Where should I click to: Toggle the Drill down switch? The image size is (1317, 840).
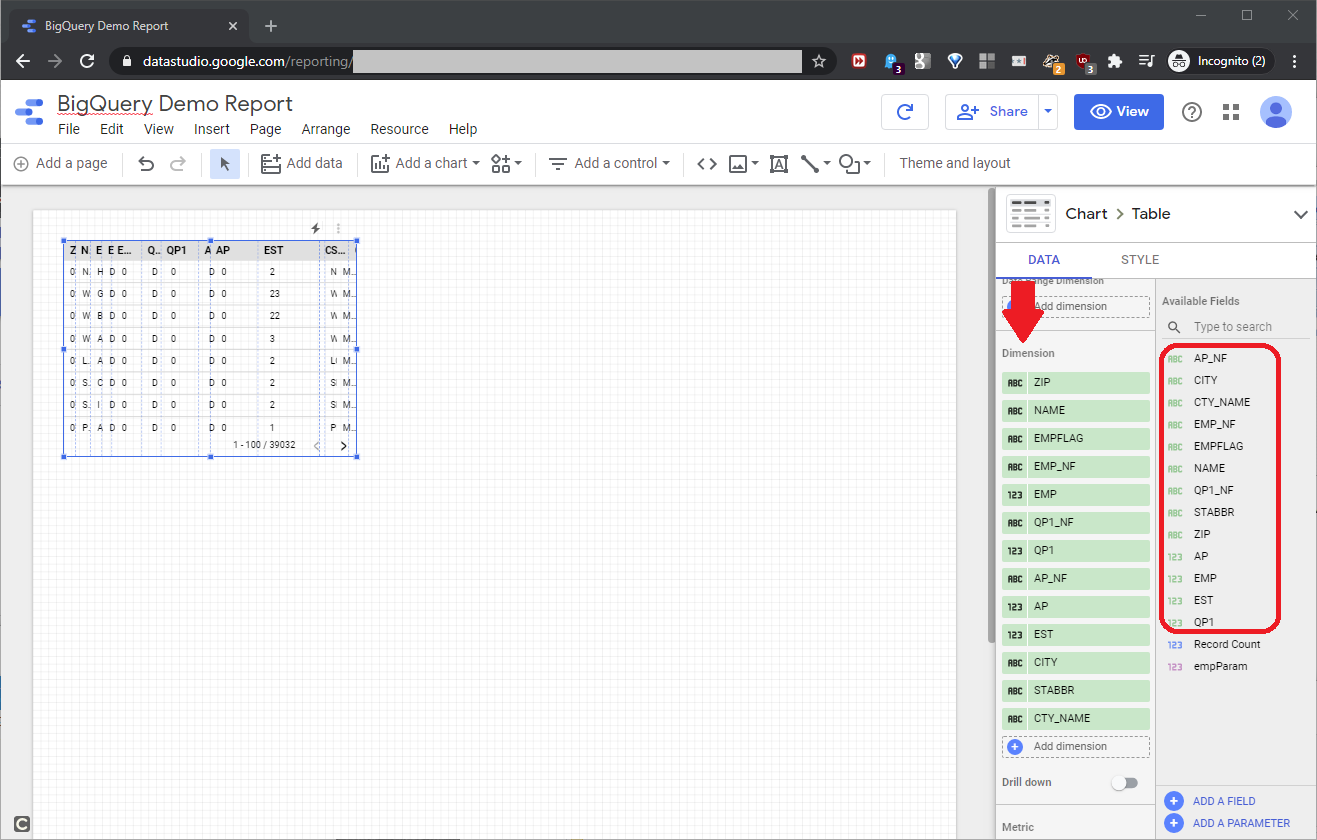click(x=1125, y=783)
